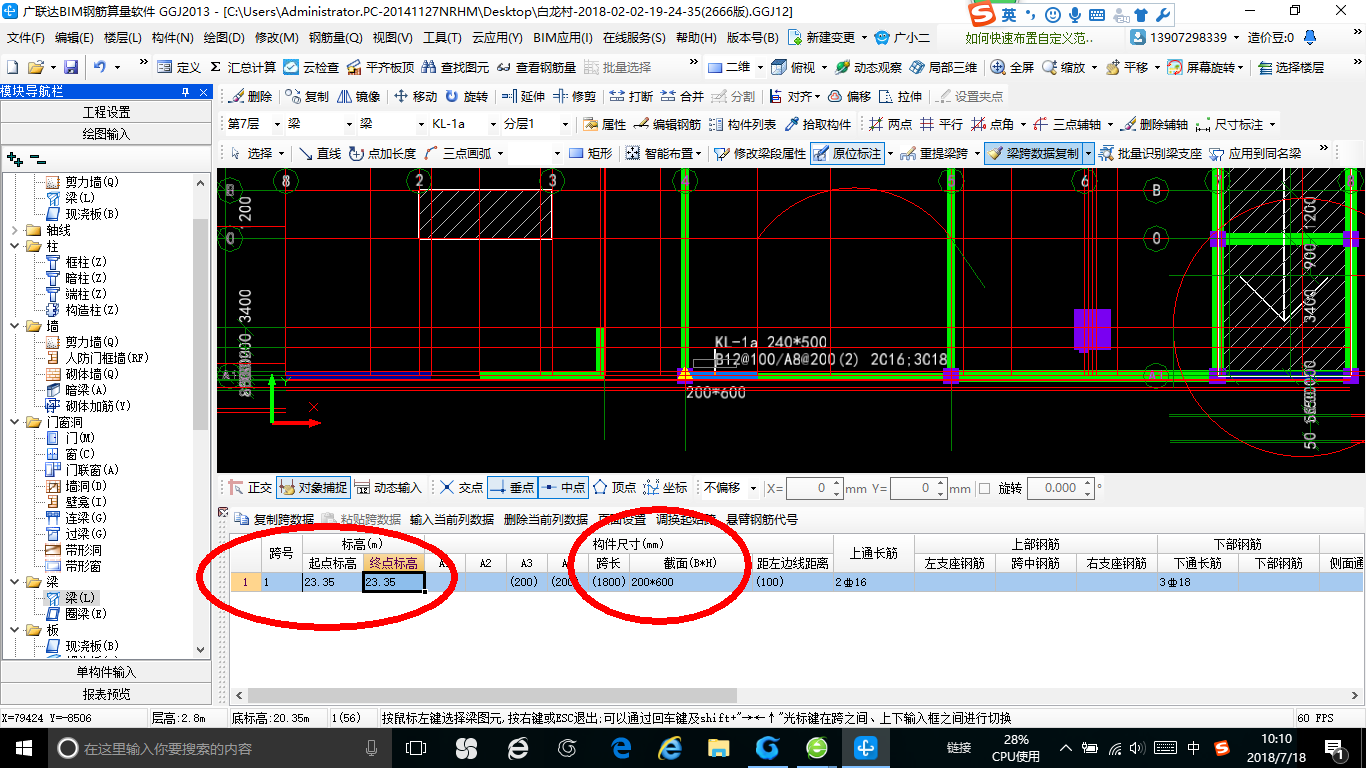This screenshot has height=768, width=1366.
Task: Toggle 中点 midpoint snap
Action: click(x=563, y=487)
